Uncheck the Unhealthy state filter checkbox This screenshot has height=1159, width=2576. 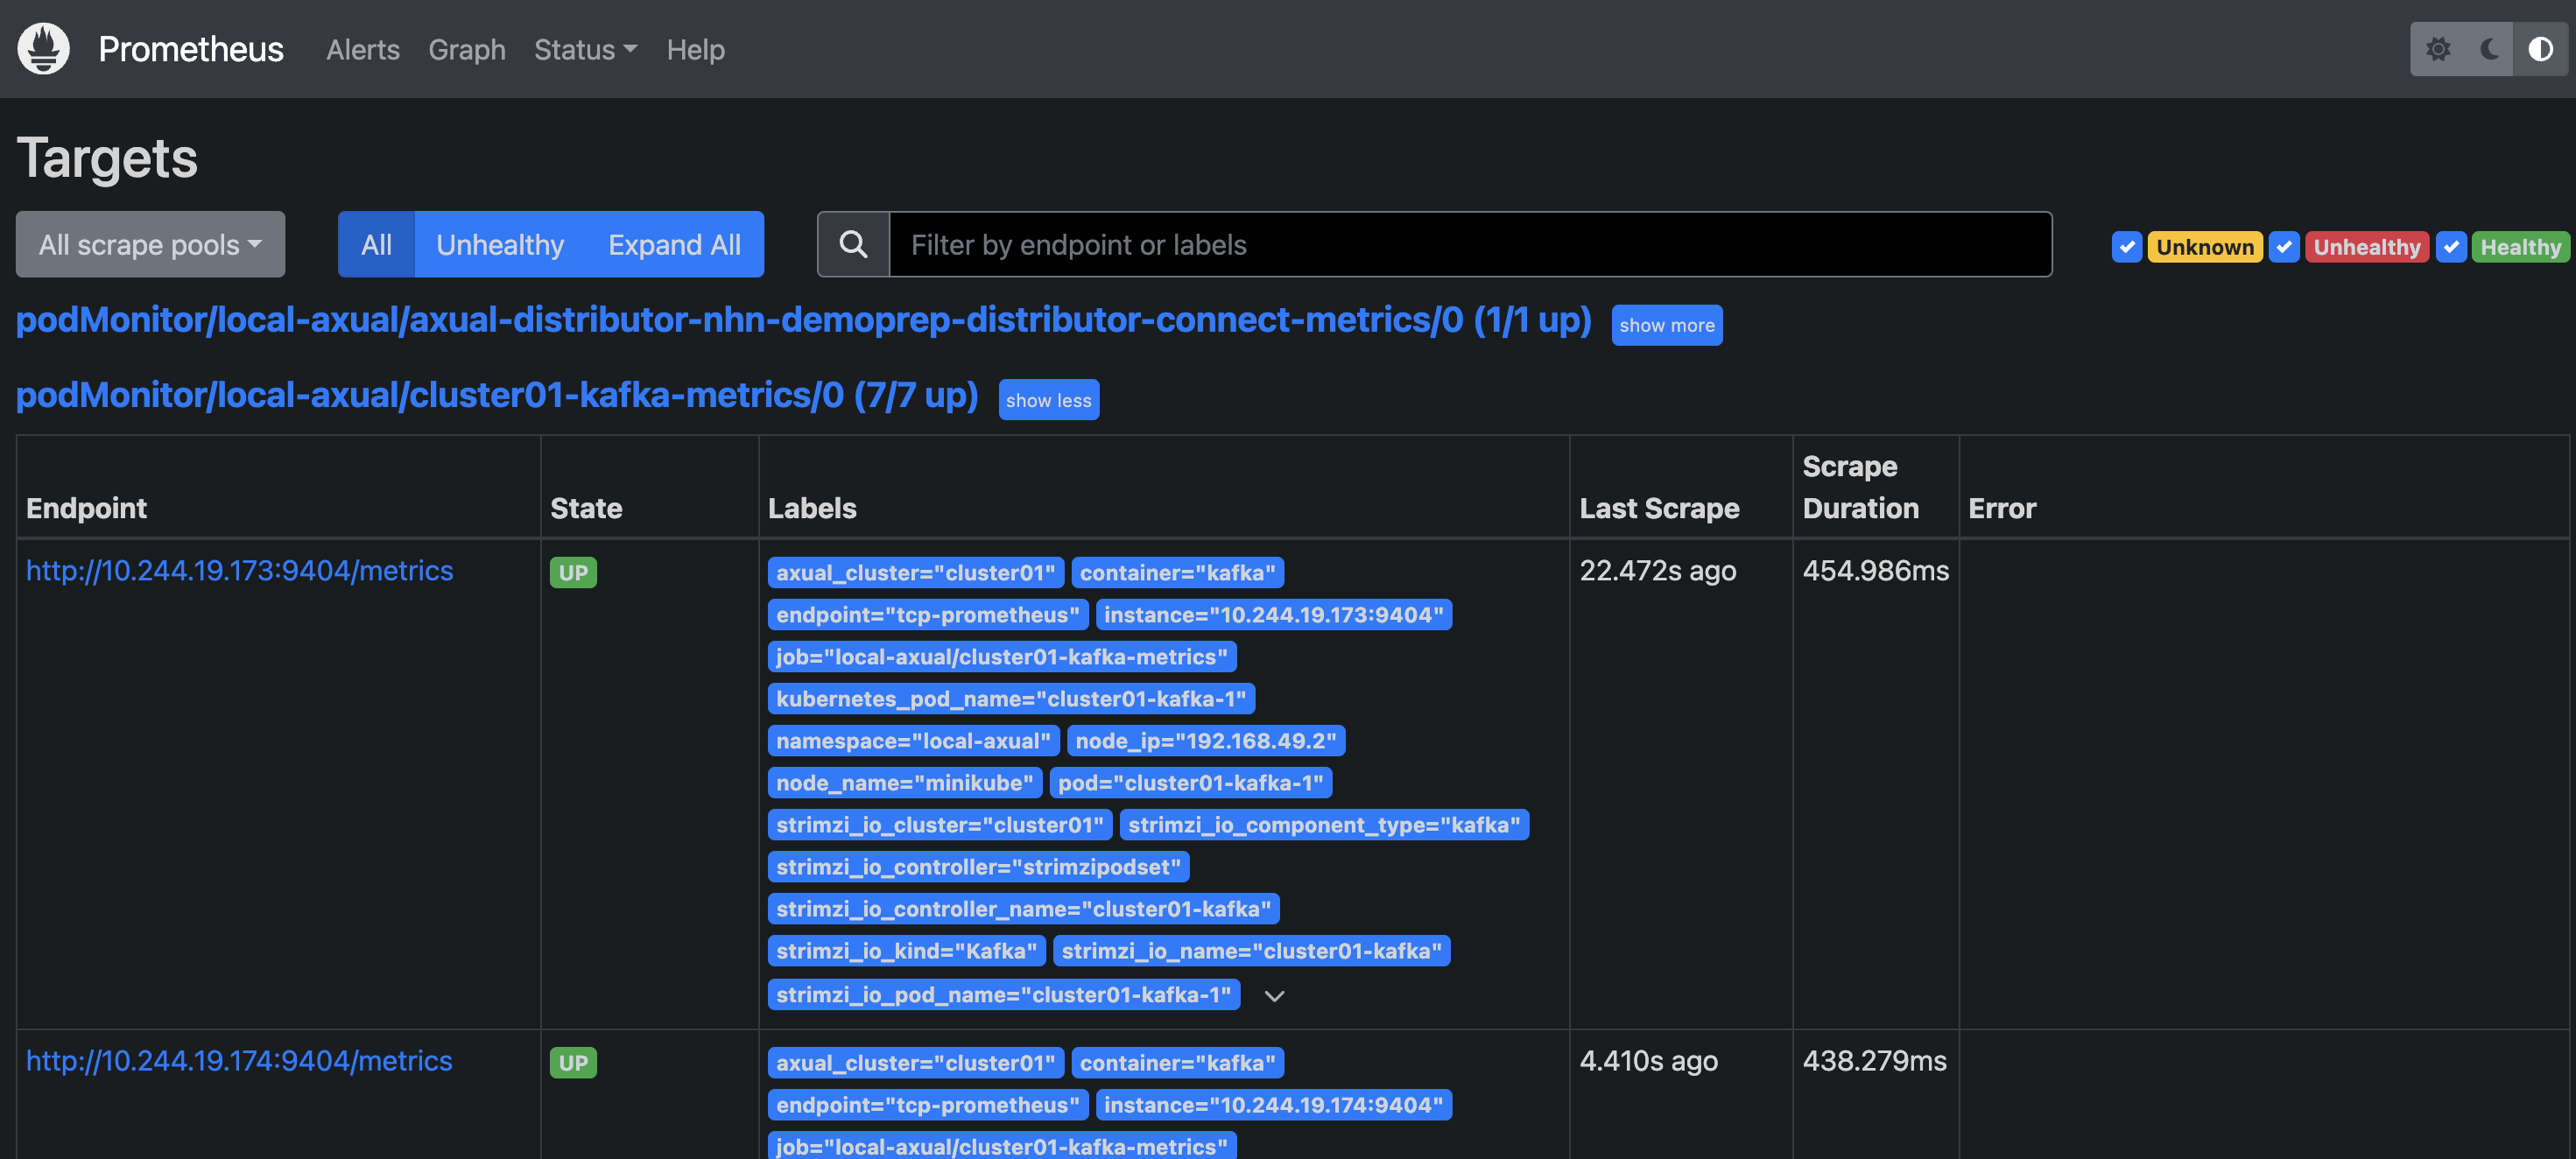pyautogui.click(x=2284, y=247)
